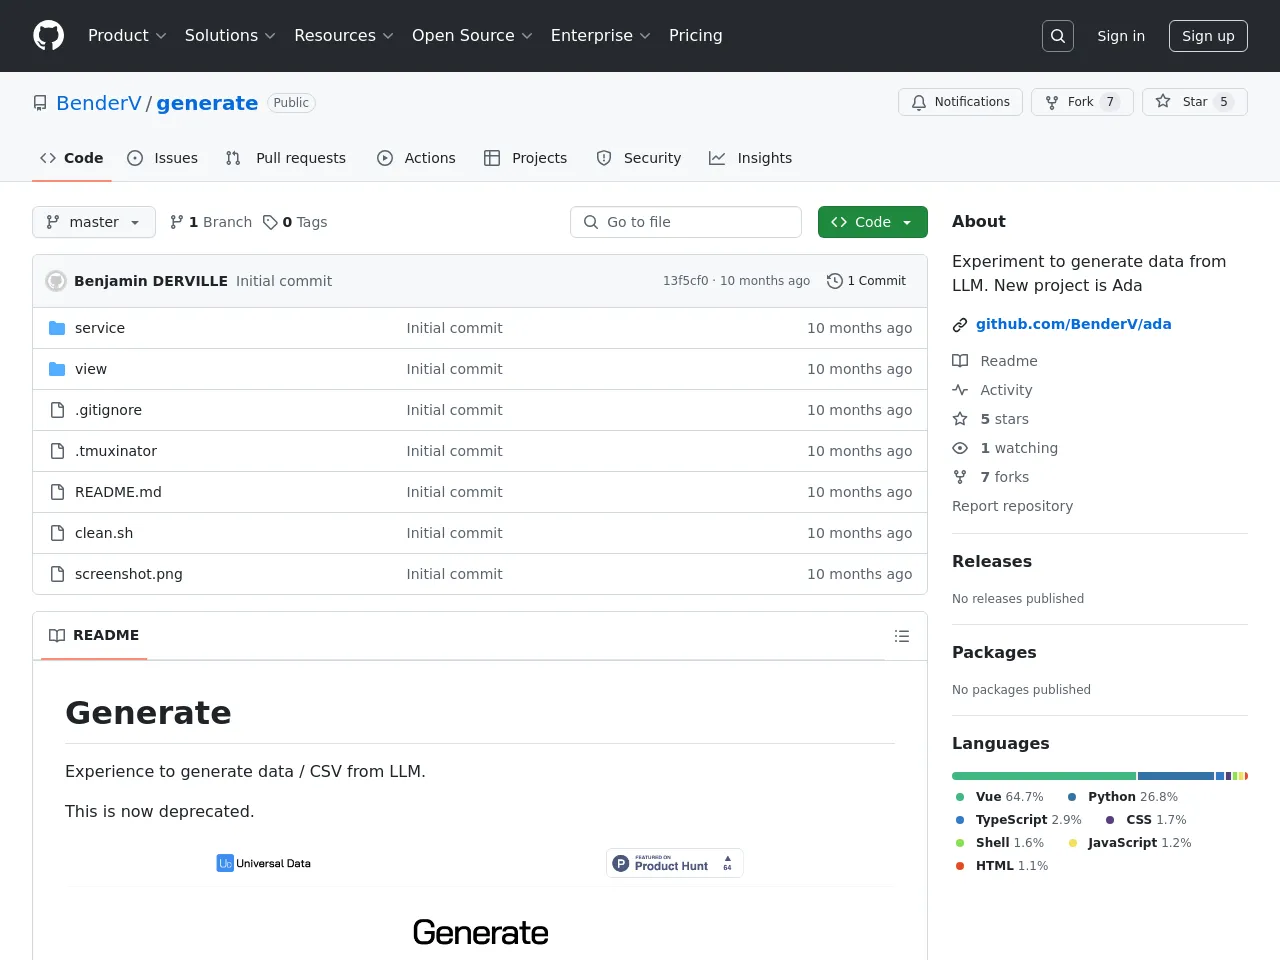Expand the Product menu in header
The height and width of the screenshot is (960, 1280).
point(127,36)
